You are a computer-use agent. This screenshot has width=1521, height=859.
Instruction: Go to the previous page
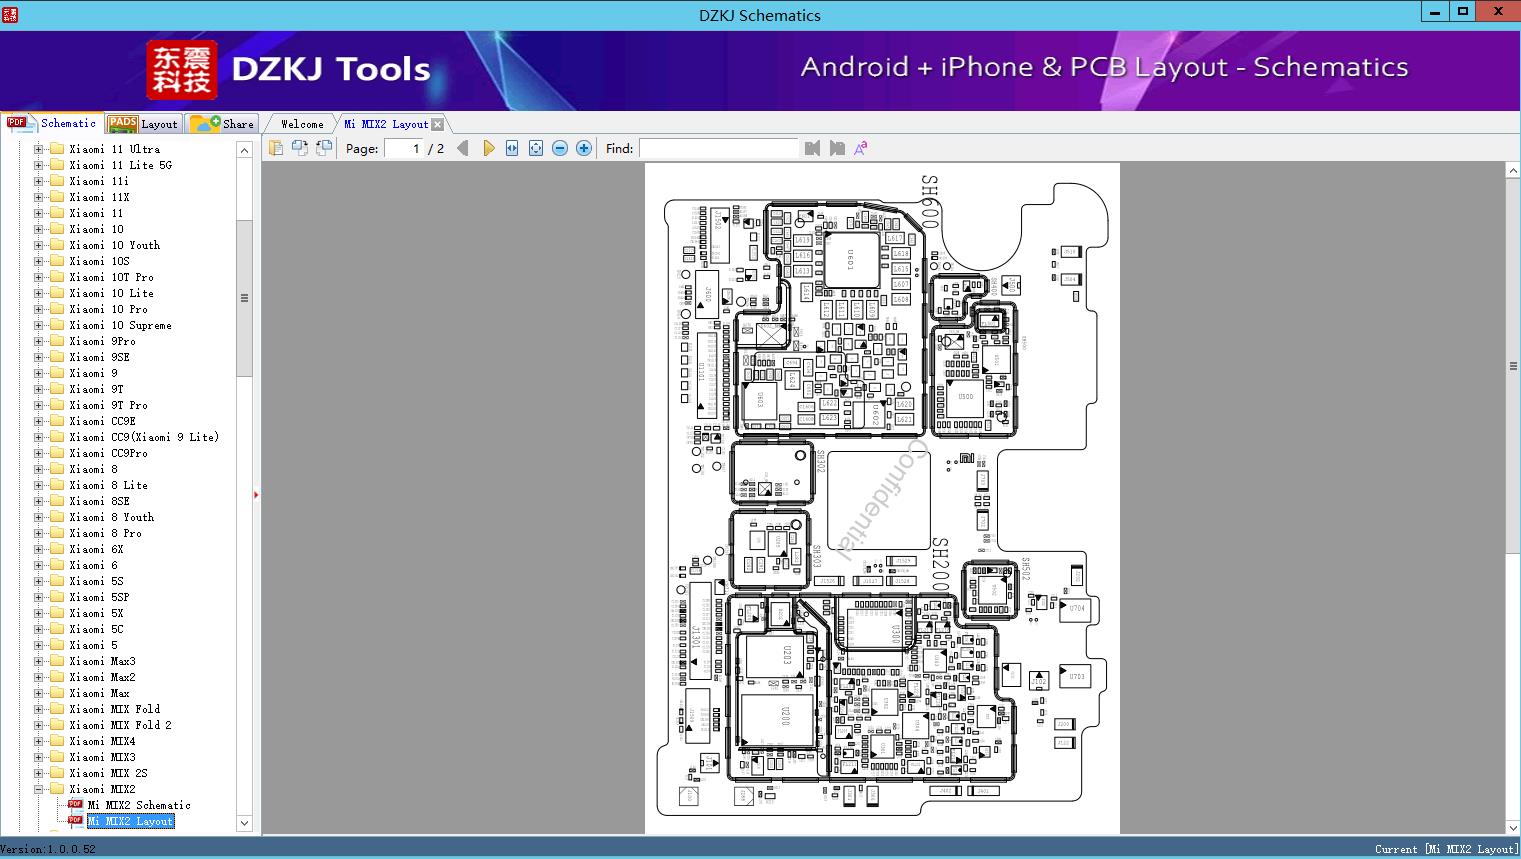[x=462, y=148]
